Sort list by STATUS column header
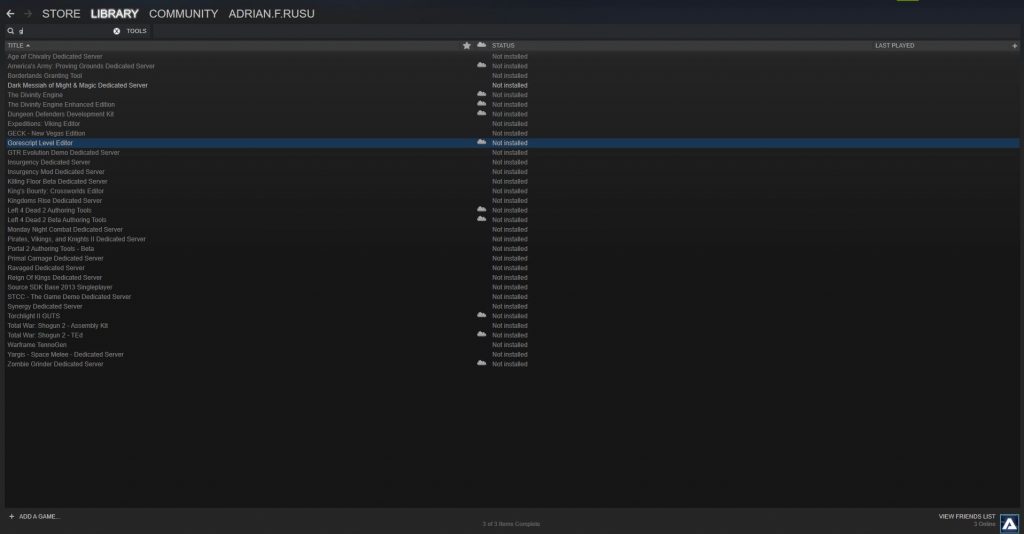The width and height of the screenshot is (1024, 534). point(503,46)
